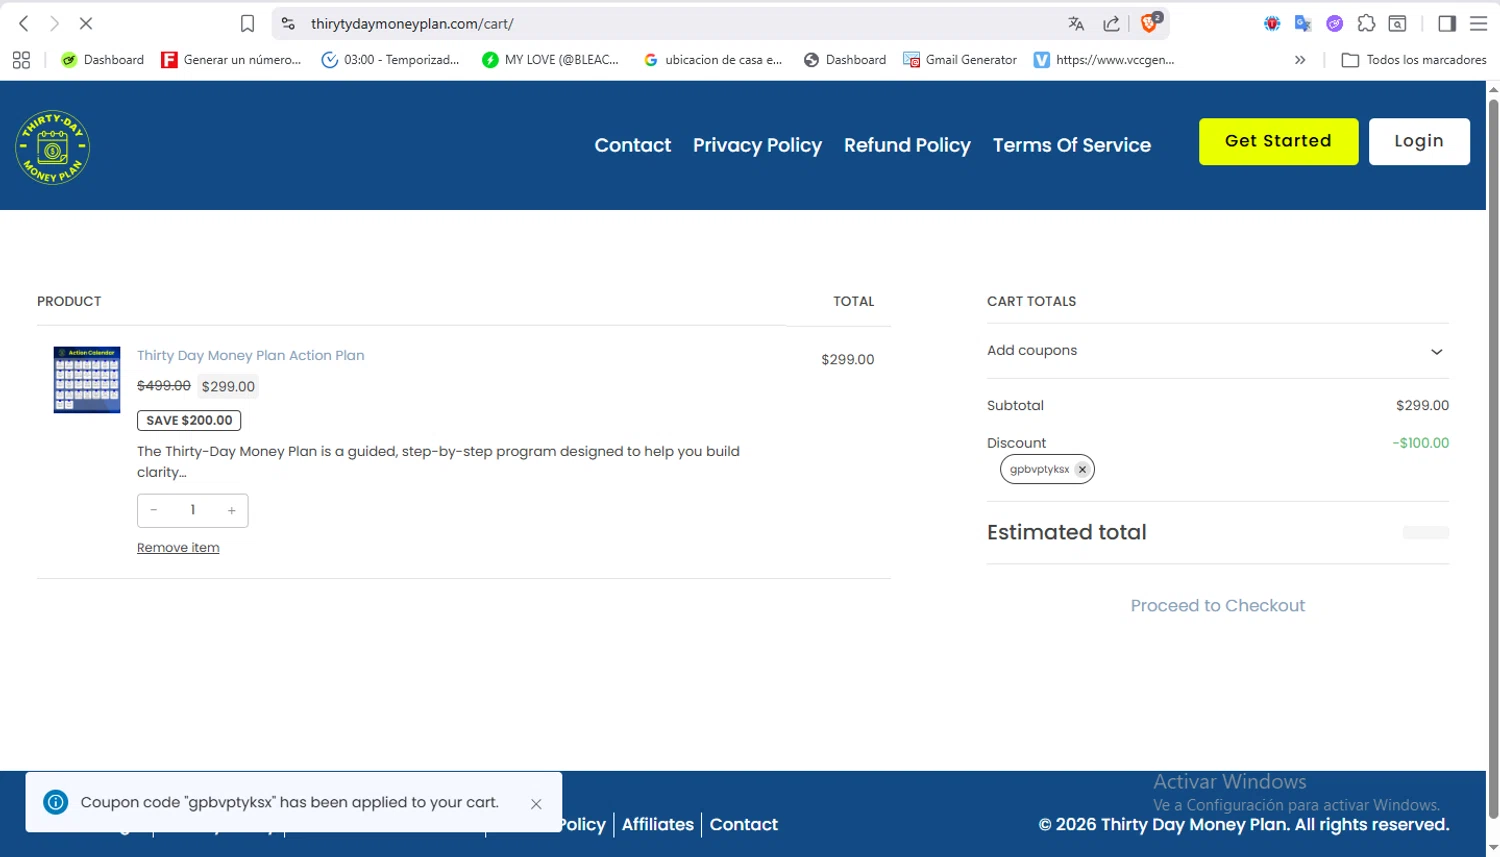Go back using browser back arrow
The width and height of the screenshot is (1500, 857).
[24, 23]
